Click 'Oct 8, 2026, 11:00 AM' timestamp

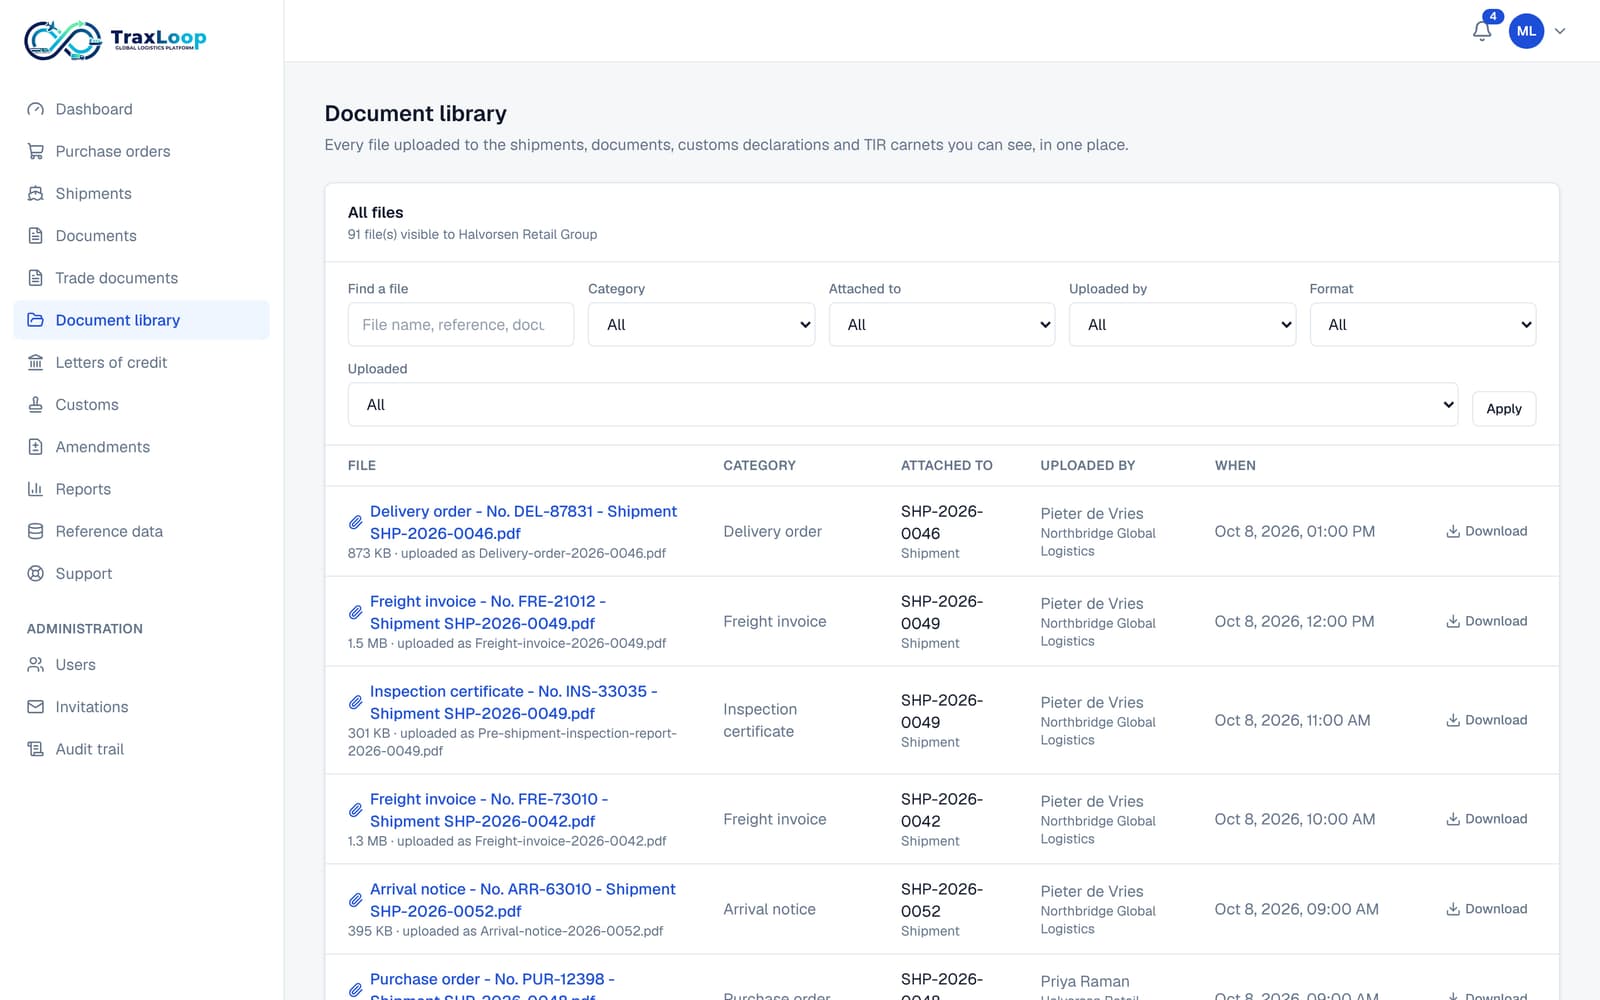(x=1292, y=720)
